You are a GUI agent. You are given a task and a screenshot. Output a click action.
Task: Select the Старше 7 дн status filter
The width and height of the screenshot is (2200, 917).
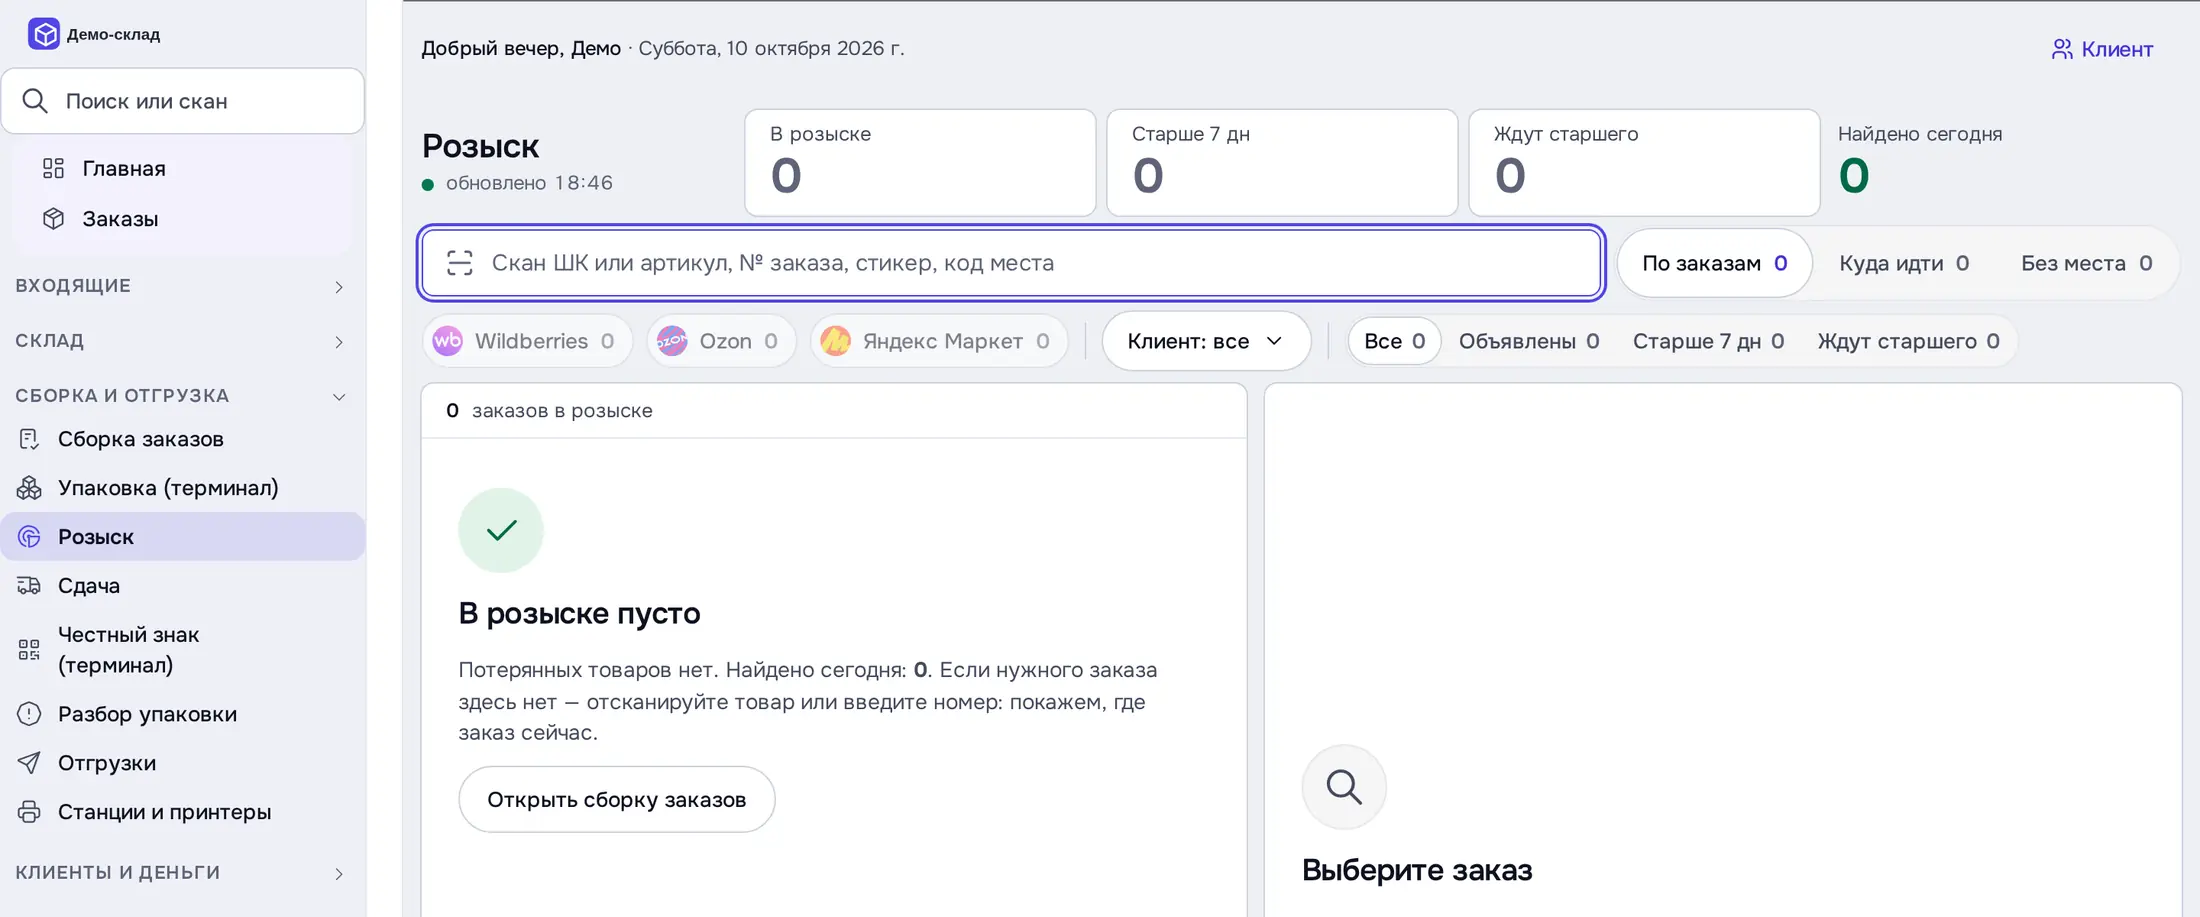click(x=1708, y=341)
